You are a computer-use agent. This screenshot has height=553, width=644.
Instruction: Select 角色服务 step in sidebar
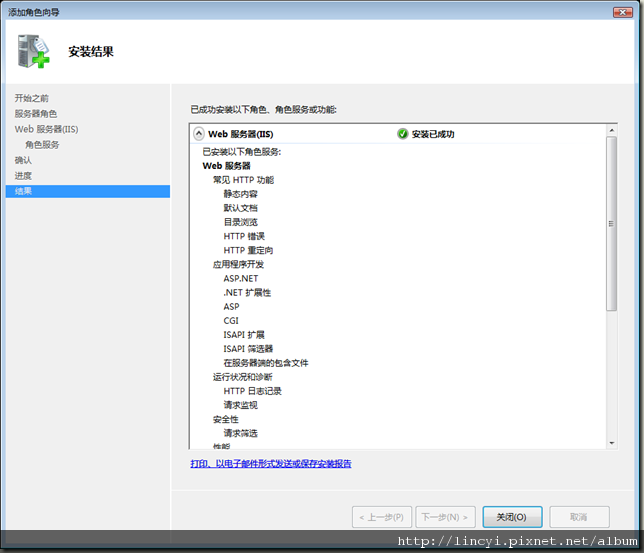point(42,145)
